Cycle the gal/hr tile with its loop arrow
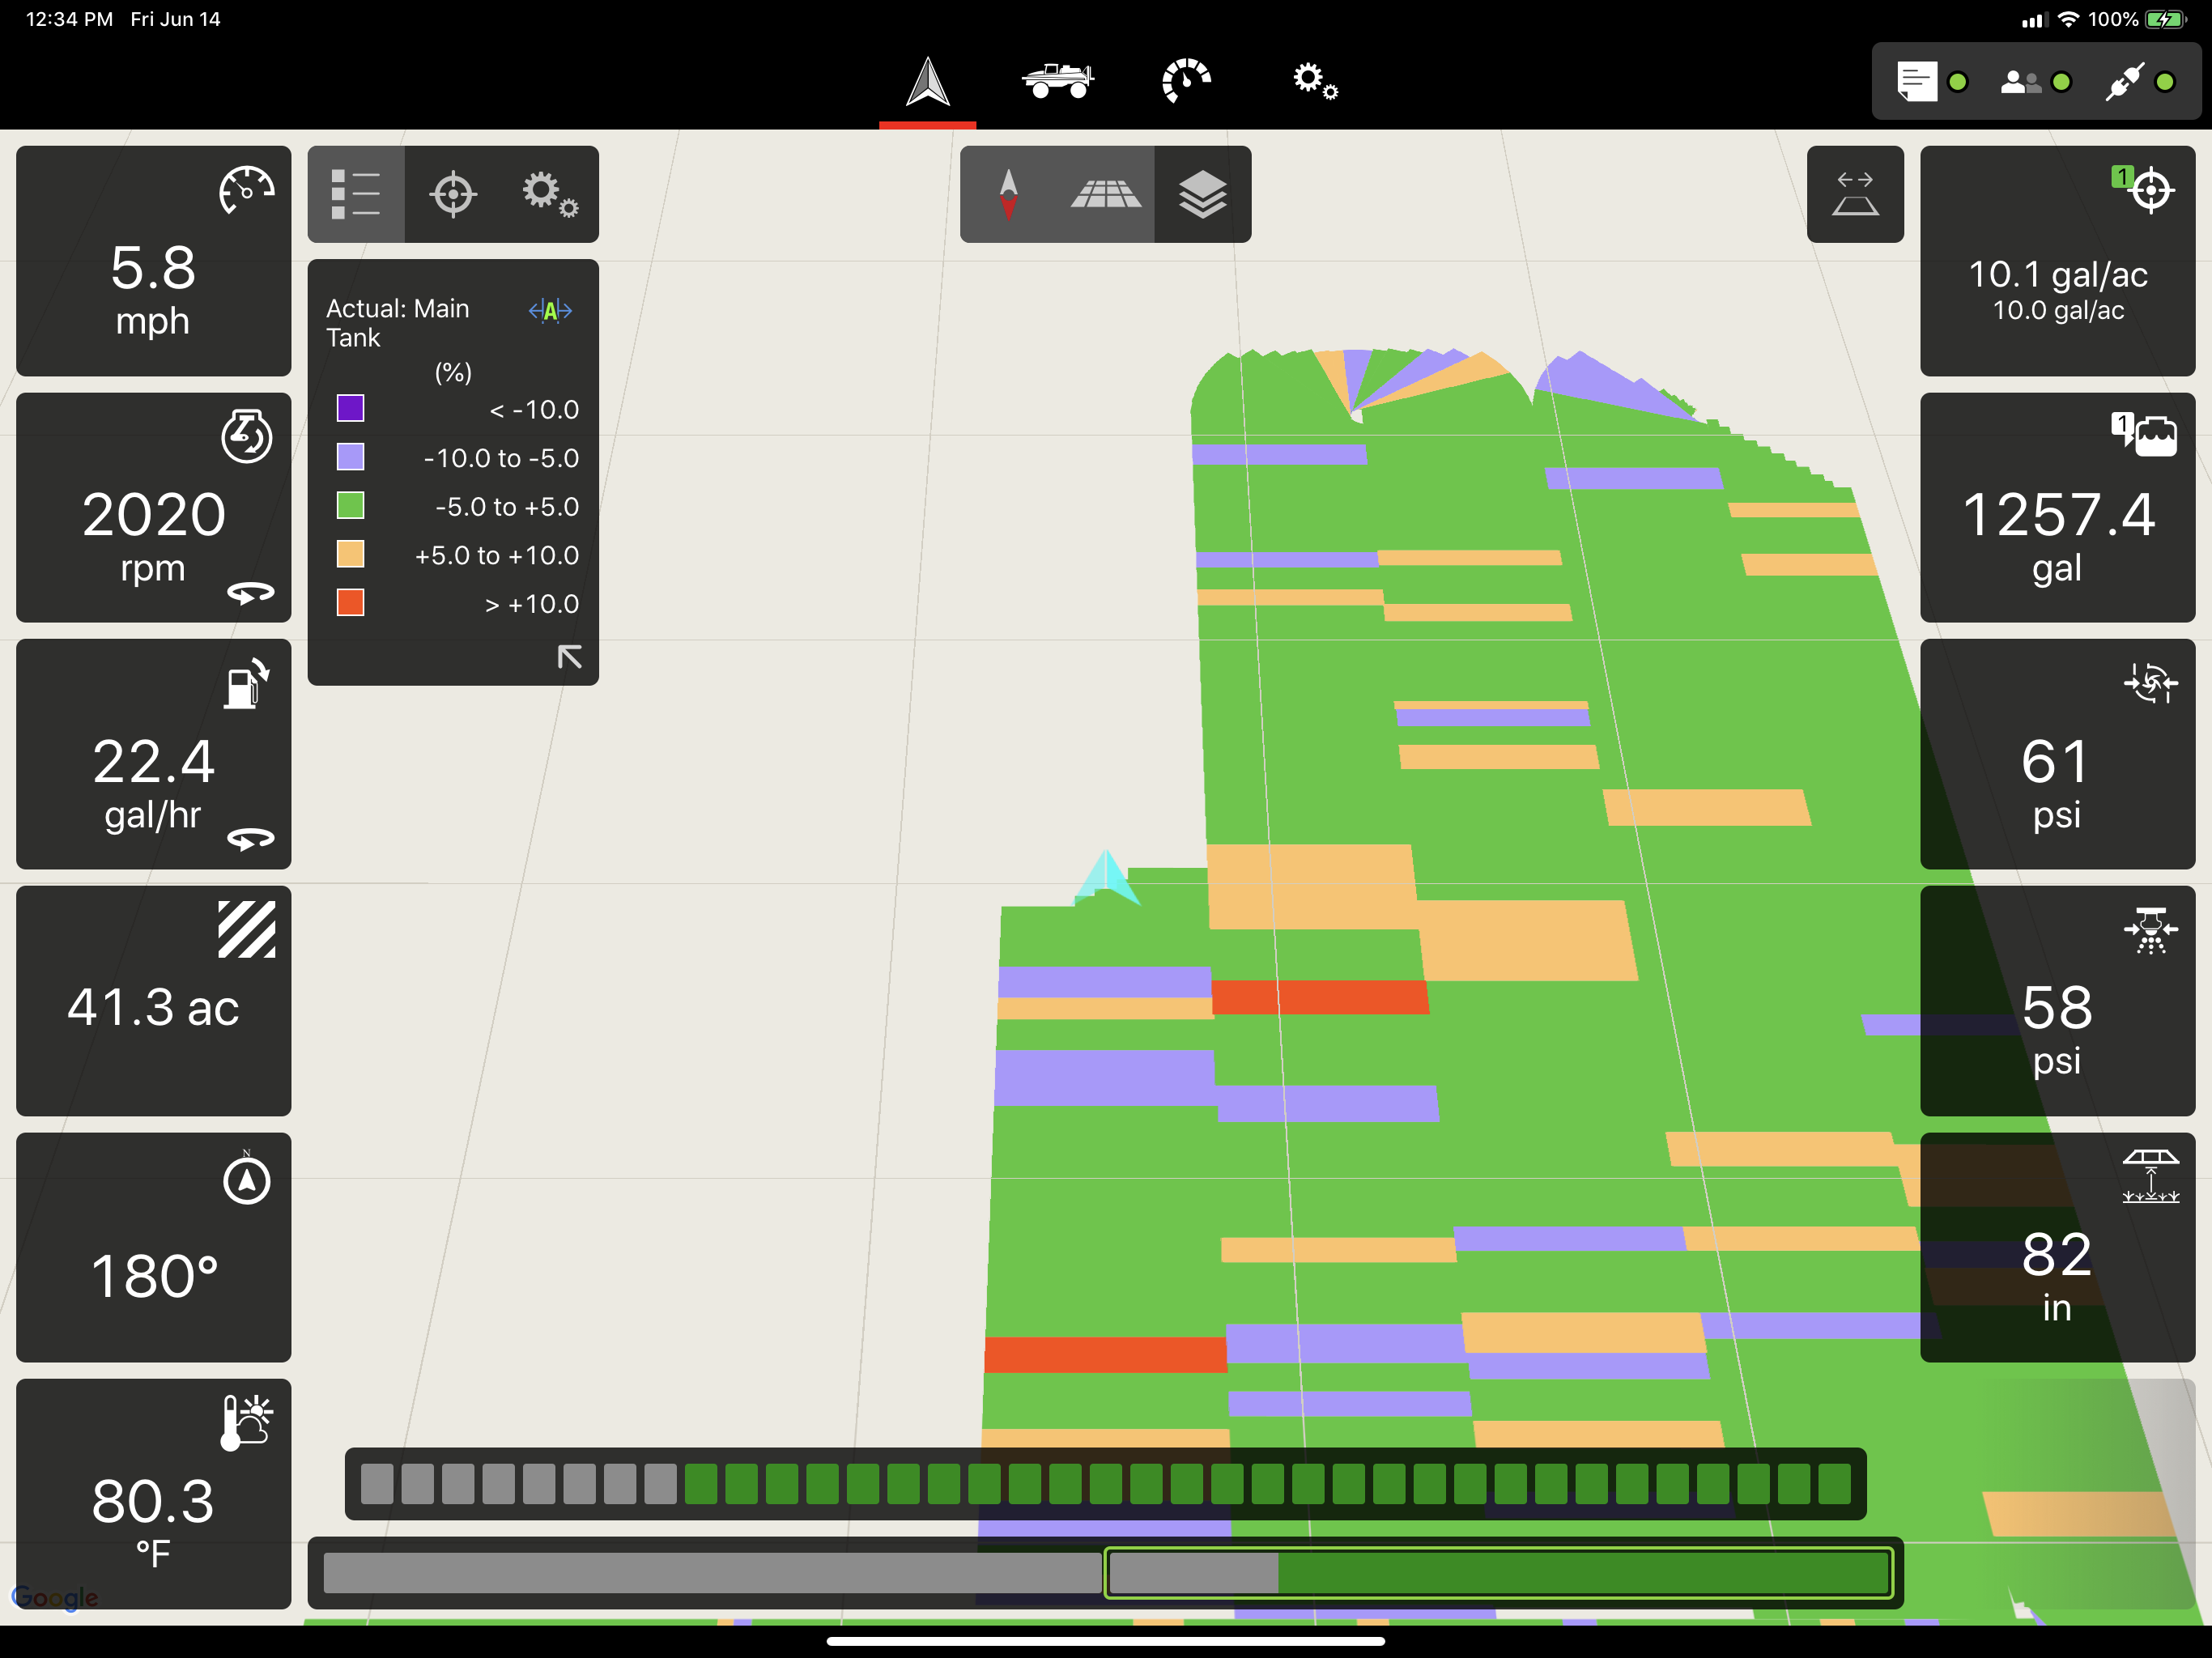The width and height of the screenshot is (2212, 1658). (x=250, y=839)
